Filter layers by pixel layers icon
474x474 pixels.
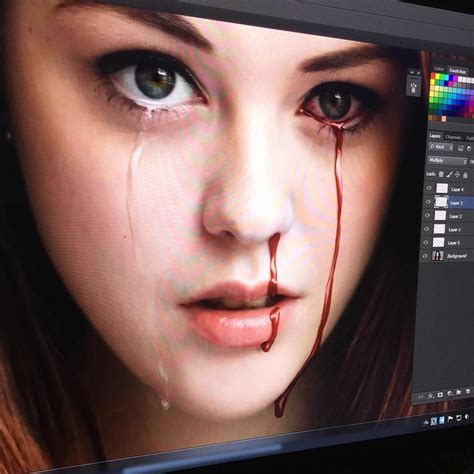(x=461, y=148)
